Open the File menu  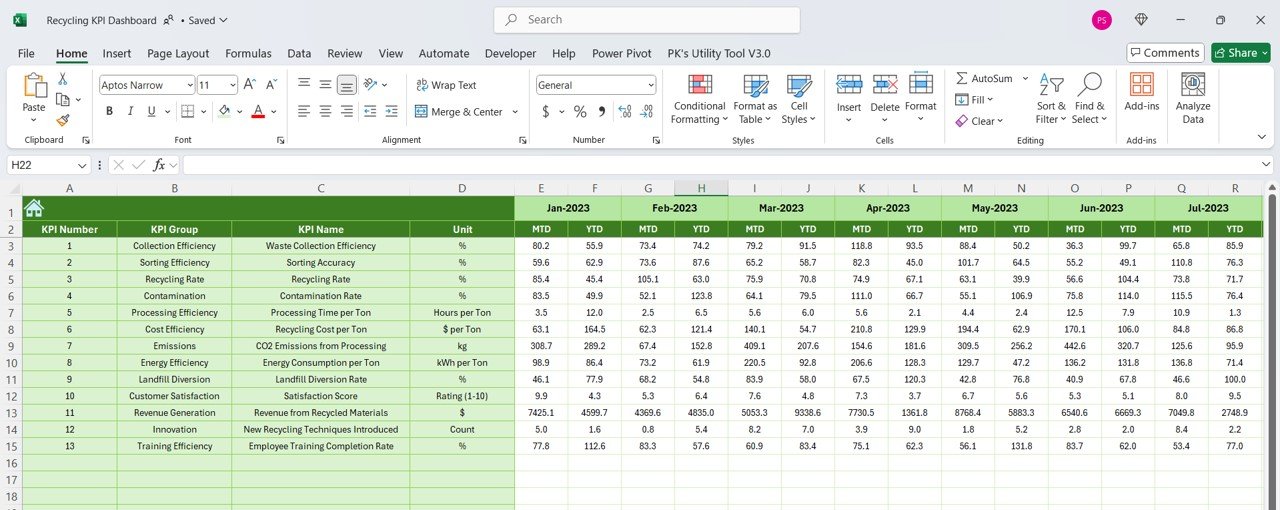pyautogui.click(x=26, y=53)
